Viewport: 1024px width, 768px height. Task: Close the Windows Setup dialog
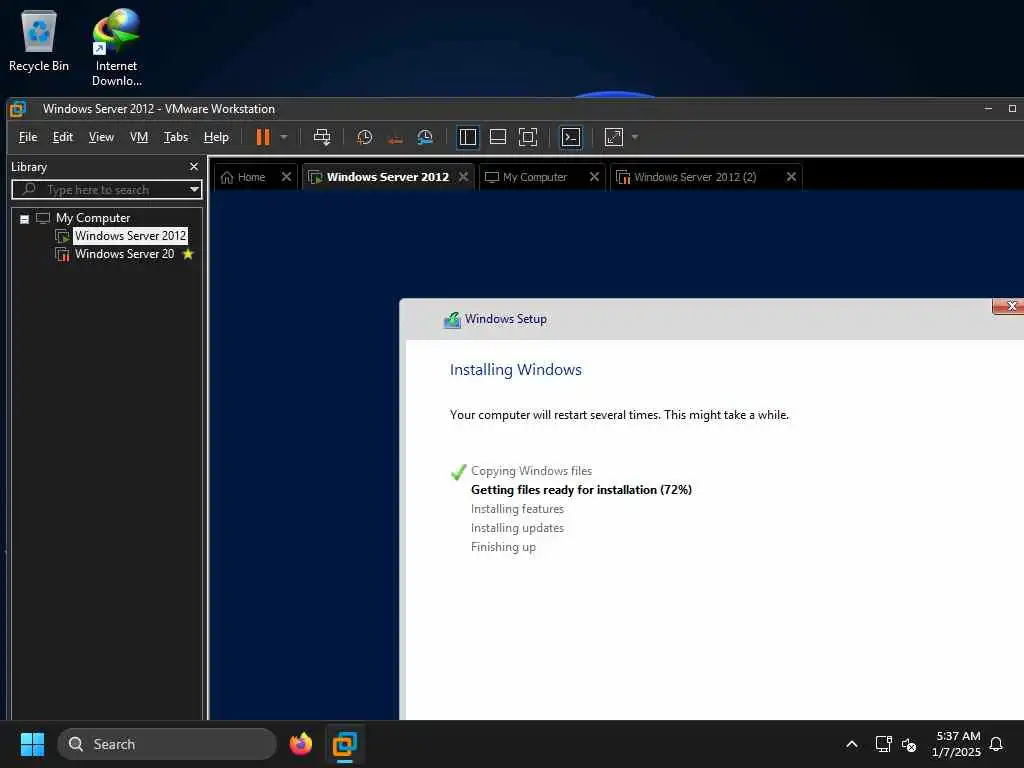coord(1010,306)
